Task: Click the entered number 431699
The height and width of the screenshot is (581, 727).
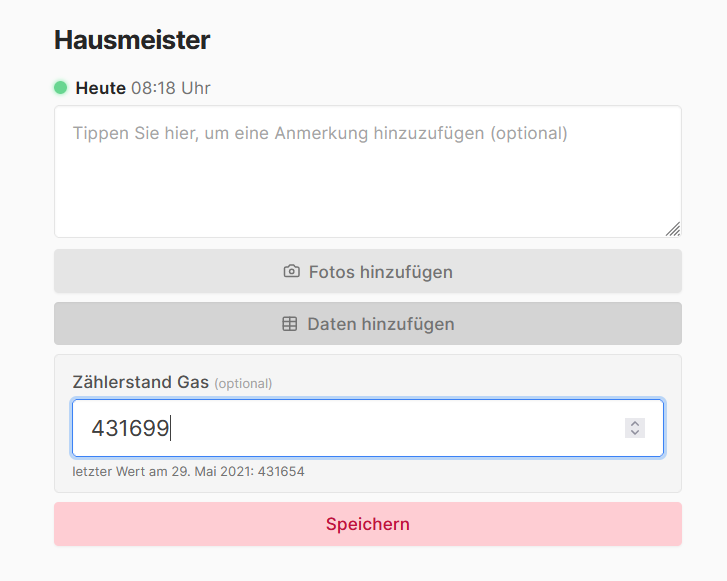Action: pyautogui.click(x=130, y=428)
